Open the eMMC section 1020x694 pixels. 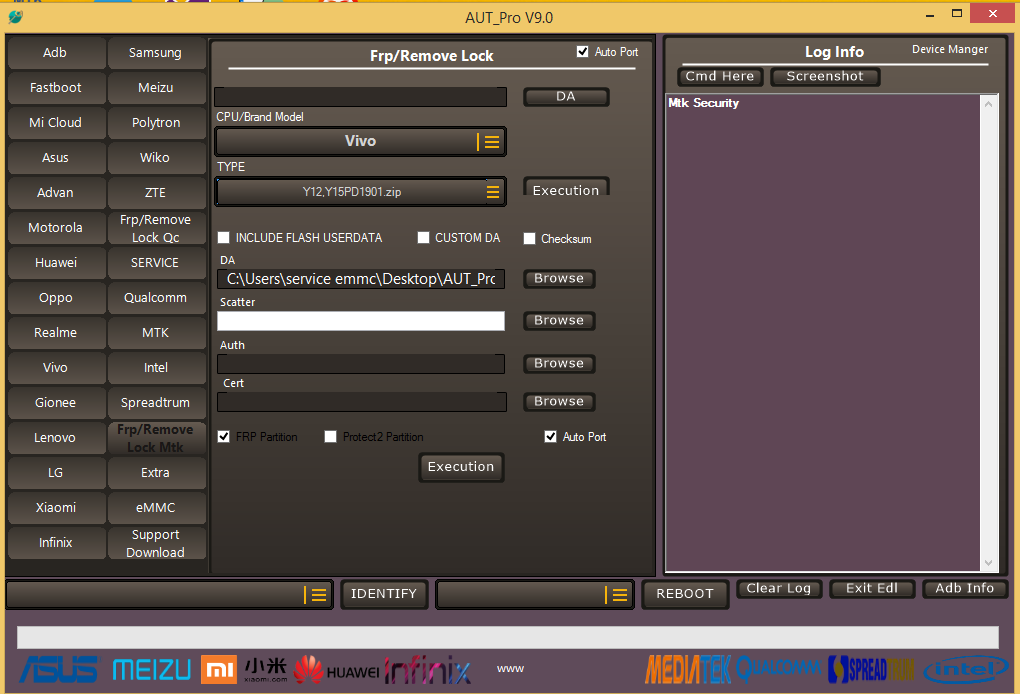click(155, 508)
